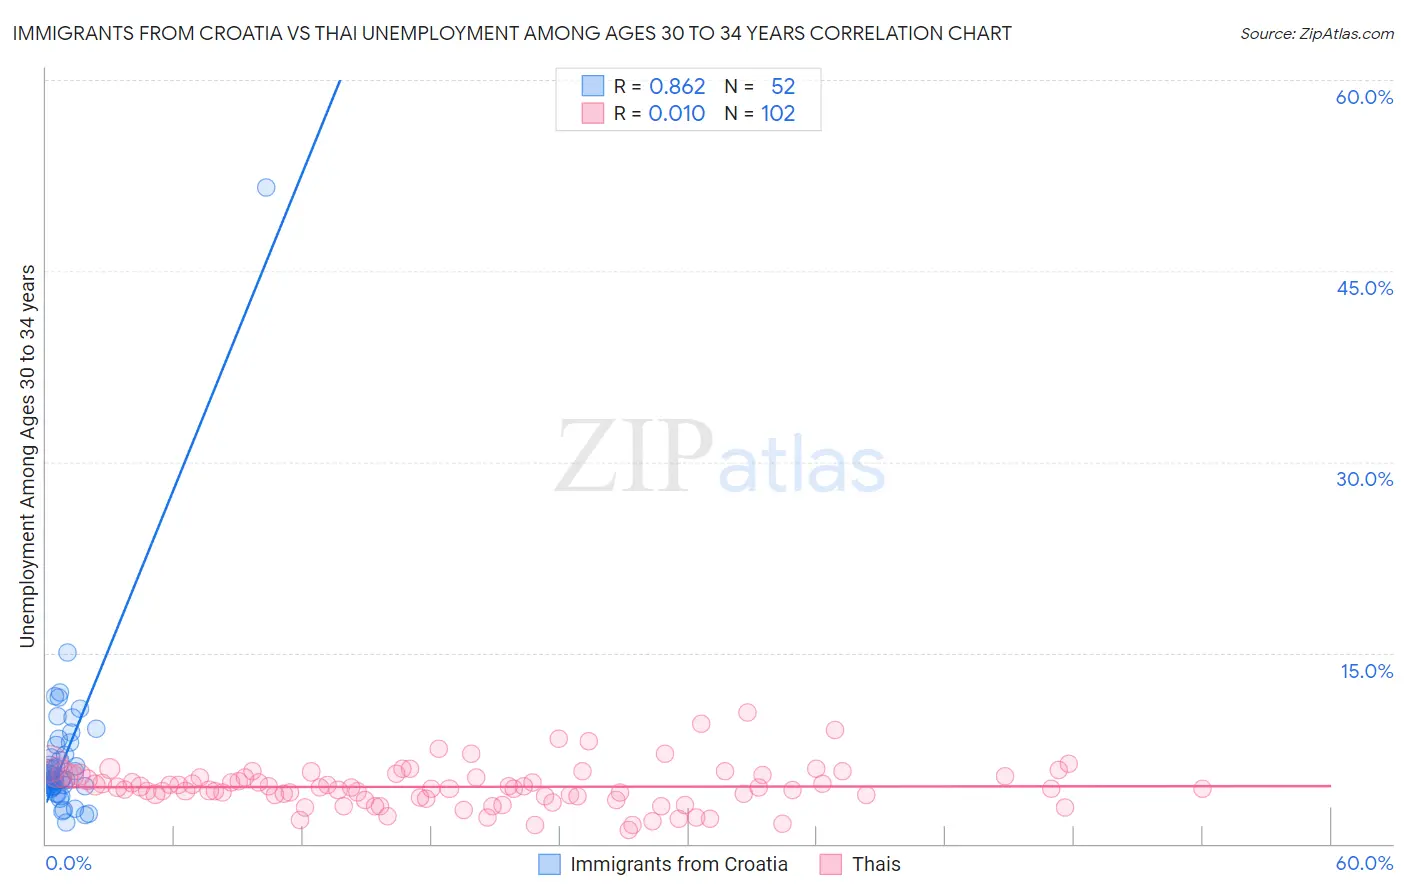Click the 60.0% y-axis label
The image size is (1406, 892).
1364,97
